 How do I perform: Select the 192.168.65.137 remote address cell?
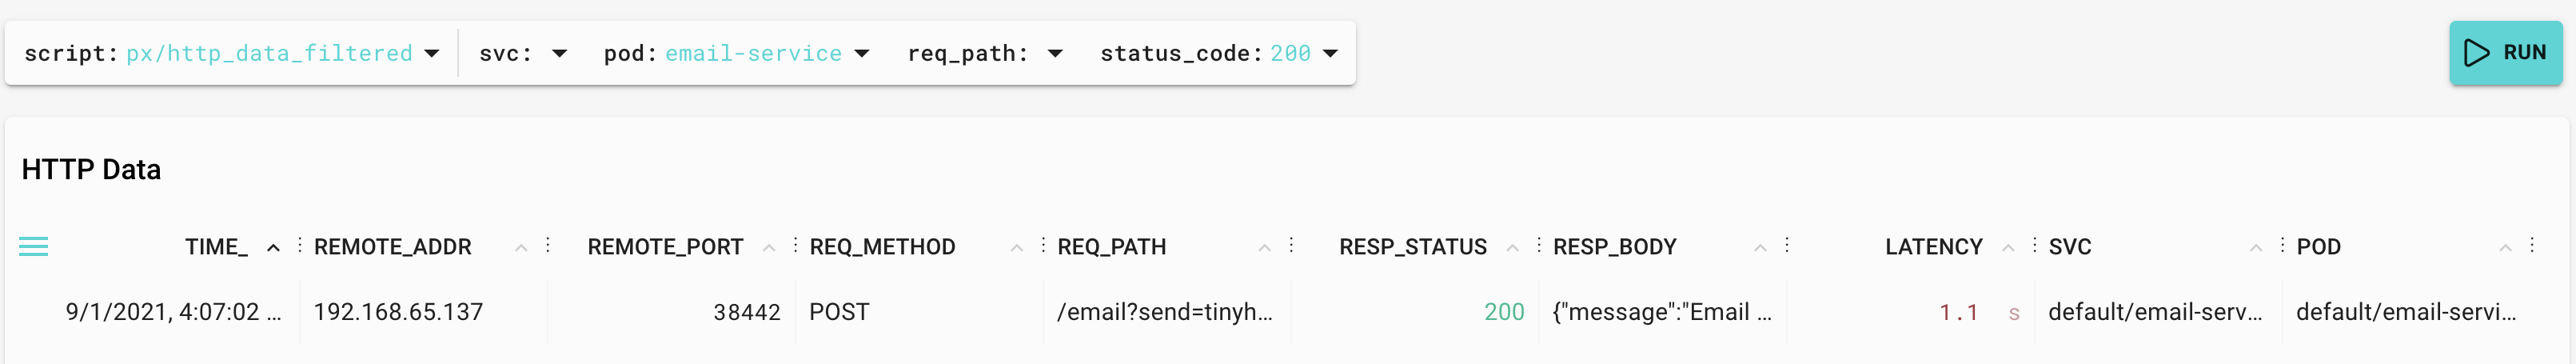(x=398, y=312)
